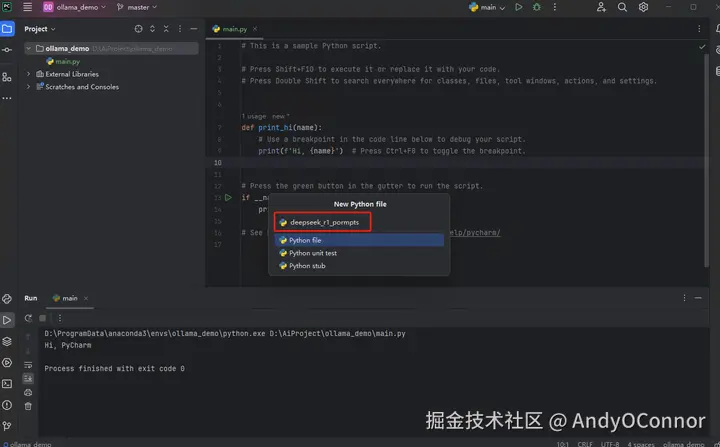Viewport: 720px width, 447px height.
Task: Click the gutter run arrow beside if __name__
Action: tap(228, 198)
